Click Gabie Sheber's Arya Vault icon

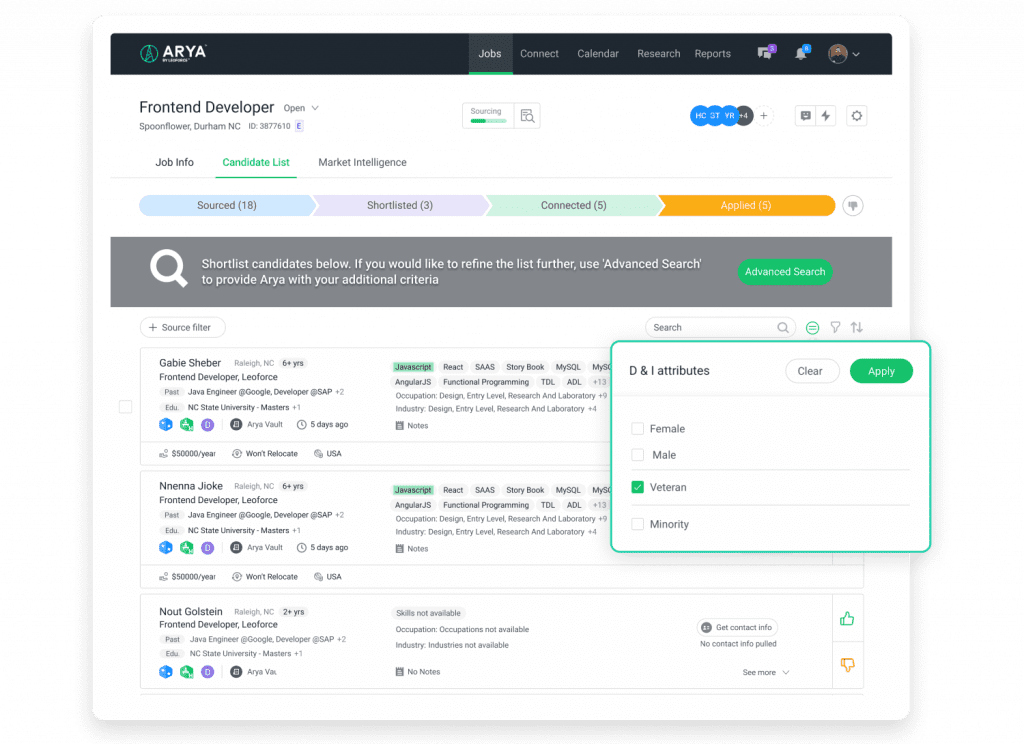(236, 425)
